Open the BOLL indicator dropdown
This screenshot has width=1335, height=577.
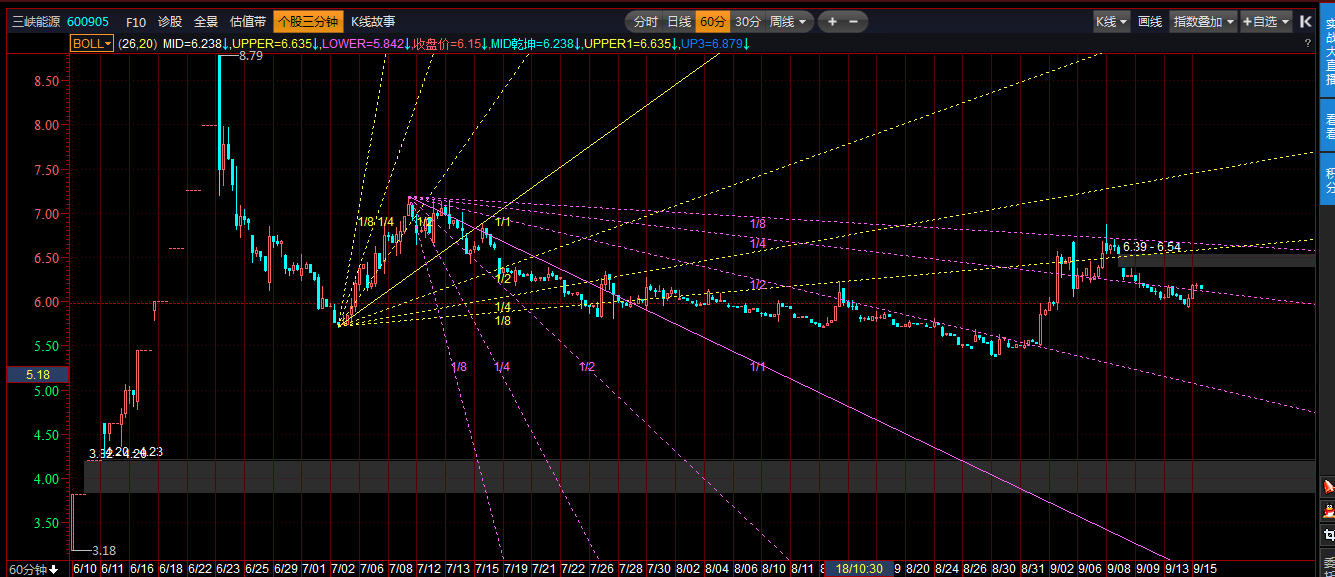click(92, 44)
